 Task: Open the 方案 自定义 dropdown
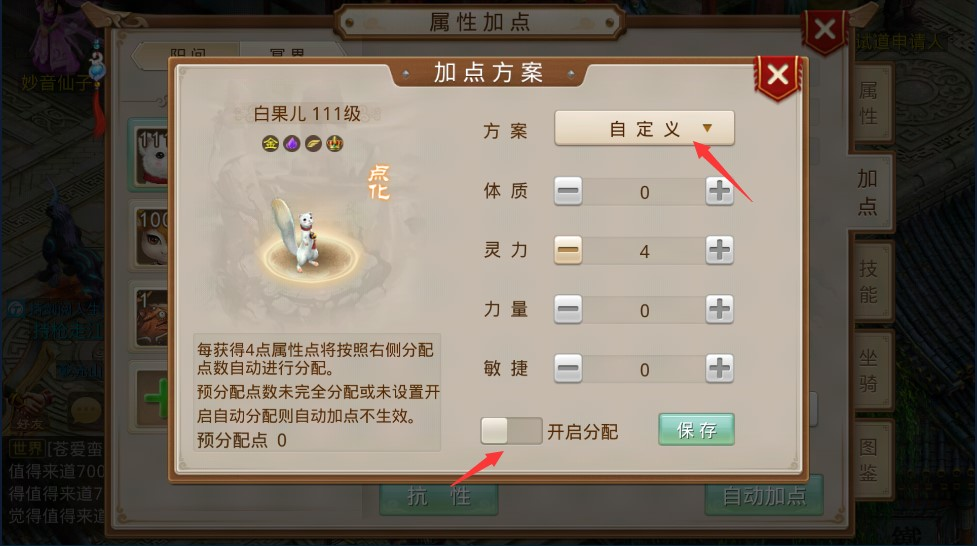click(644, 128)
